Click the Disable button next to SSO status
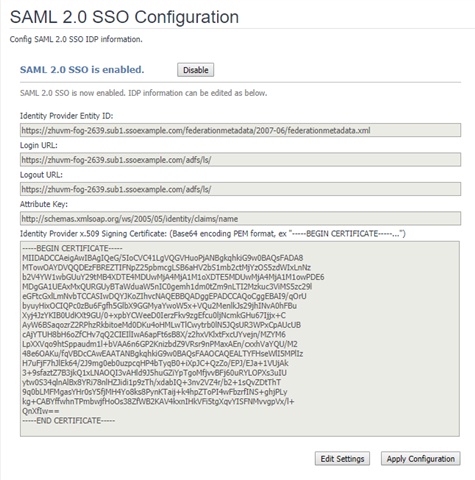Image resolution: width=475 pixels, height=480 pixels. click(195, 70)
